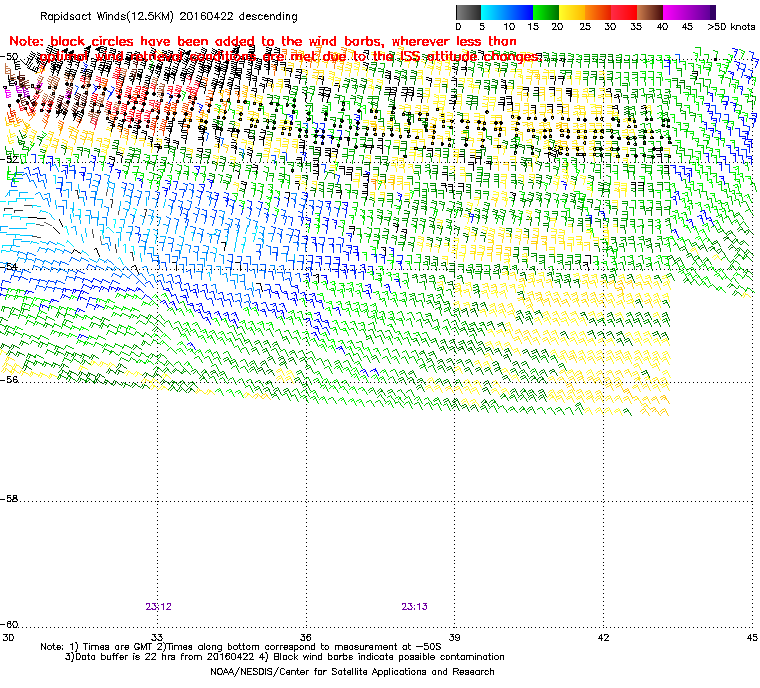
Task: Click the -58 latitude axis label
Action: coord(10,499)
